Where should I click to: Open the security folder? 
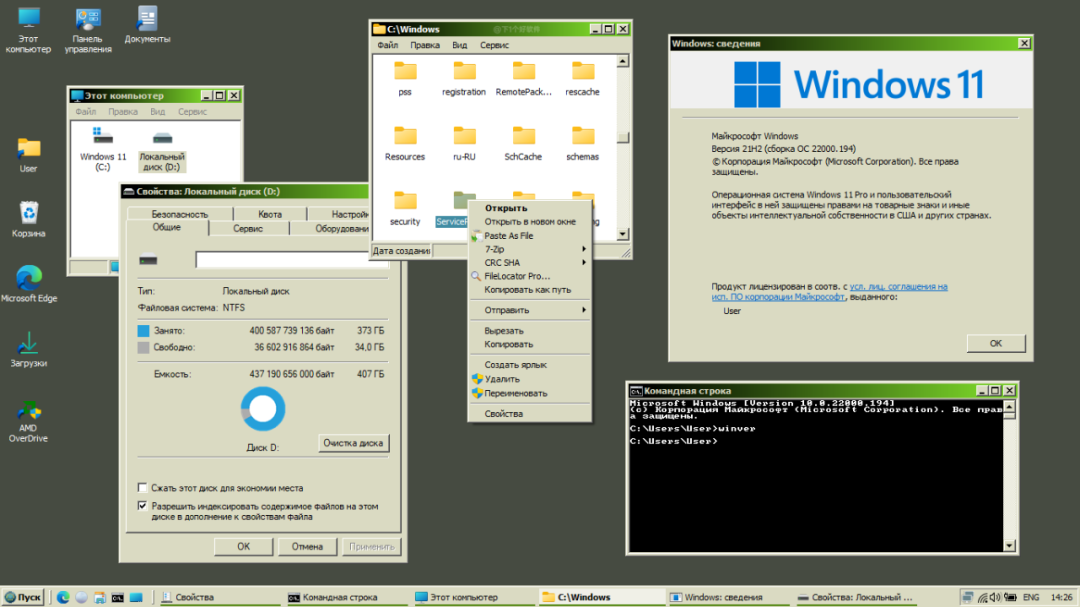[x=404, y=205]
